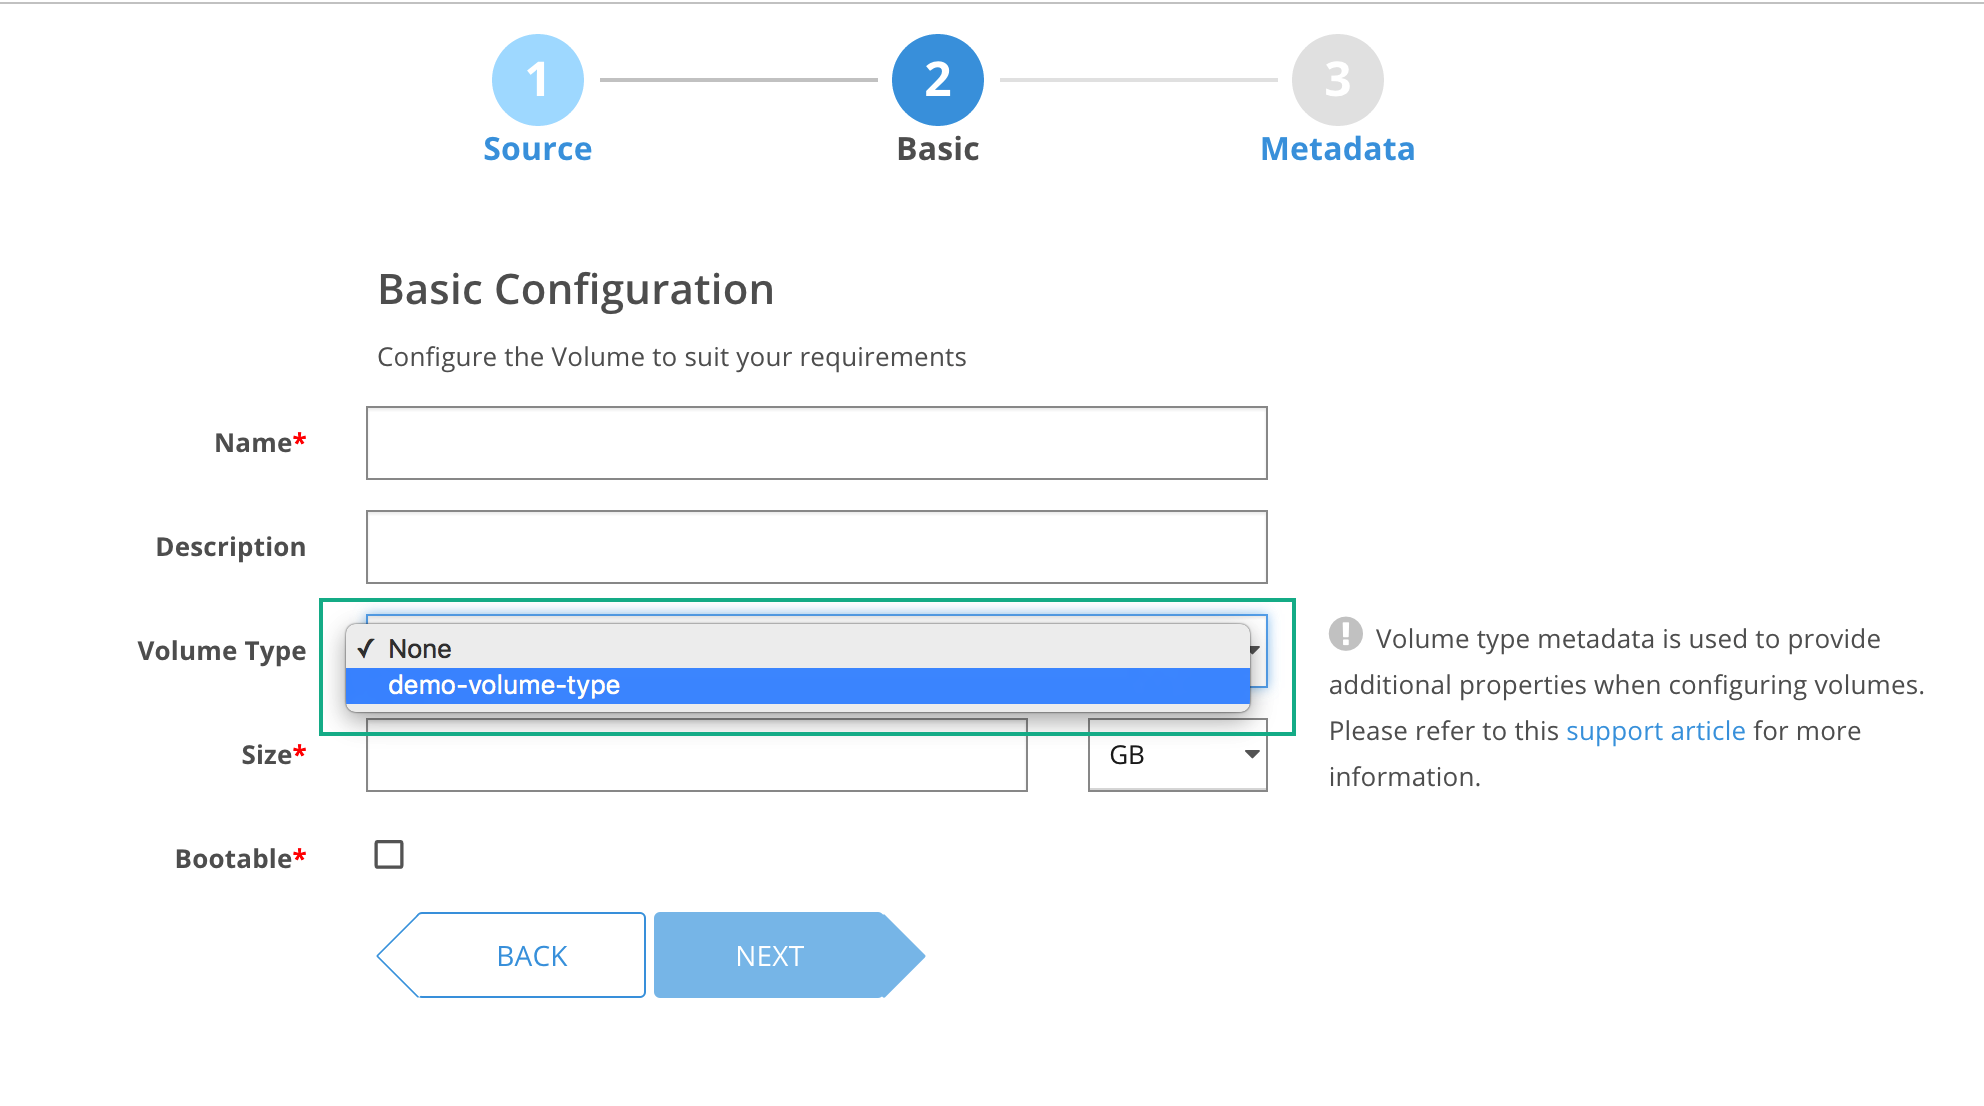Screen dimensions: 1984x1106
Task: Toggle the Bootable checkbox
Action: (389, 855)
